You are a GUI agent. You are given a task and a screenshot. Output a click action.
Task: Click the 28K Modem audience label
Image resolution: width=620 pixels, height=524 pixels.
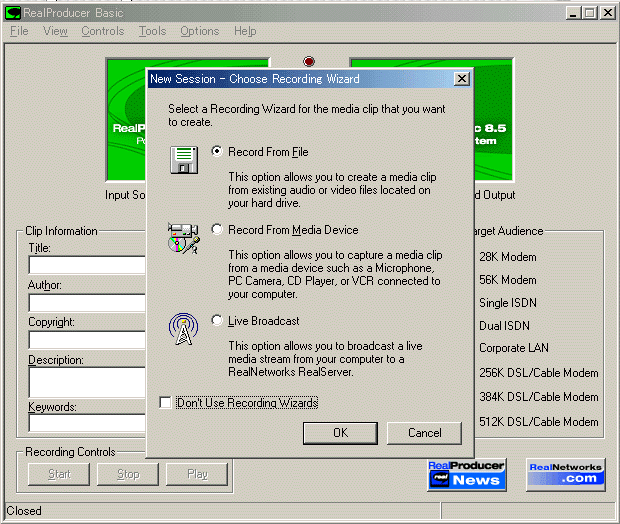tap(508, 257)
